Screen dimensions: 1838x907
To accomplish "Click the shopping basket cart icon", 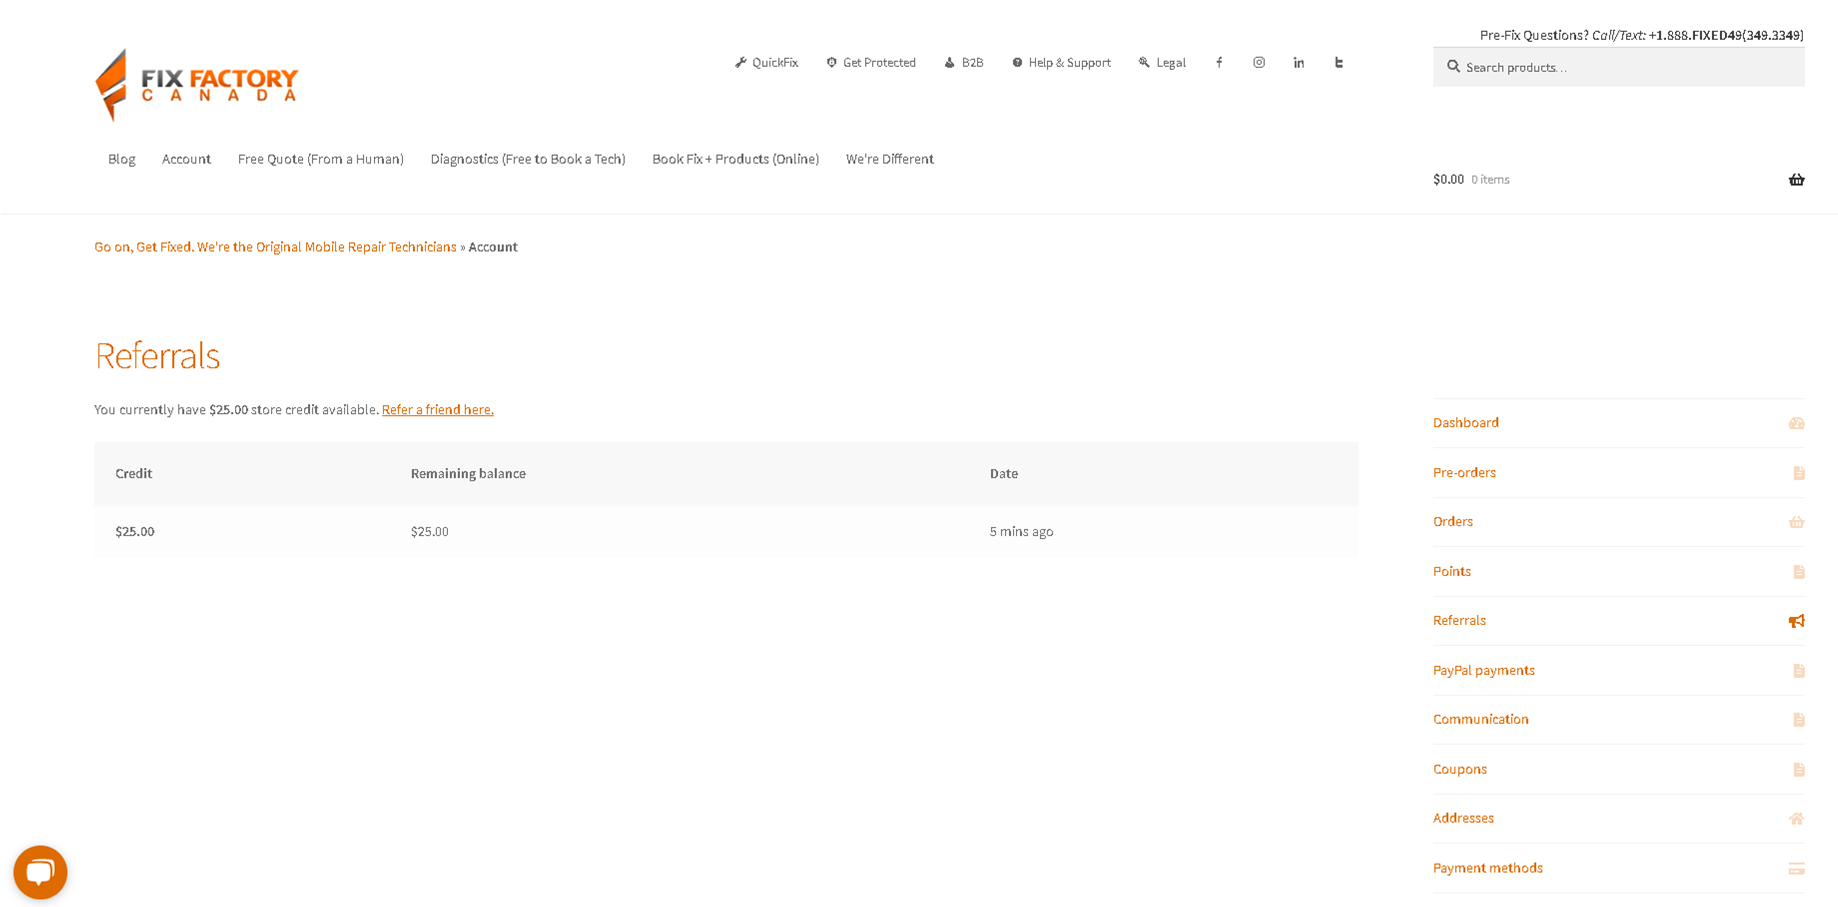I will (1796, 180).
